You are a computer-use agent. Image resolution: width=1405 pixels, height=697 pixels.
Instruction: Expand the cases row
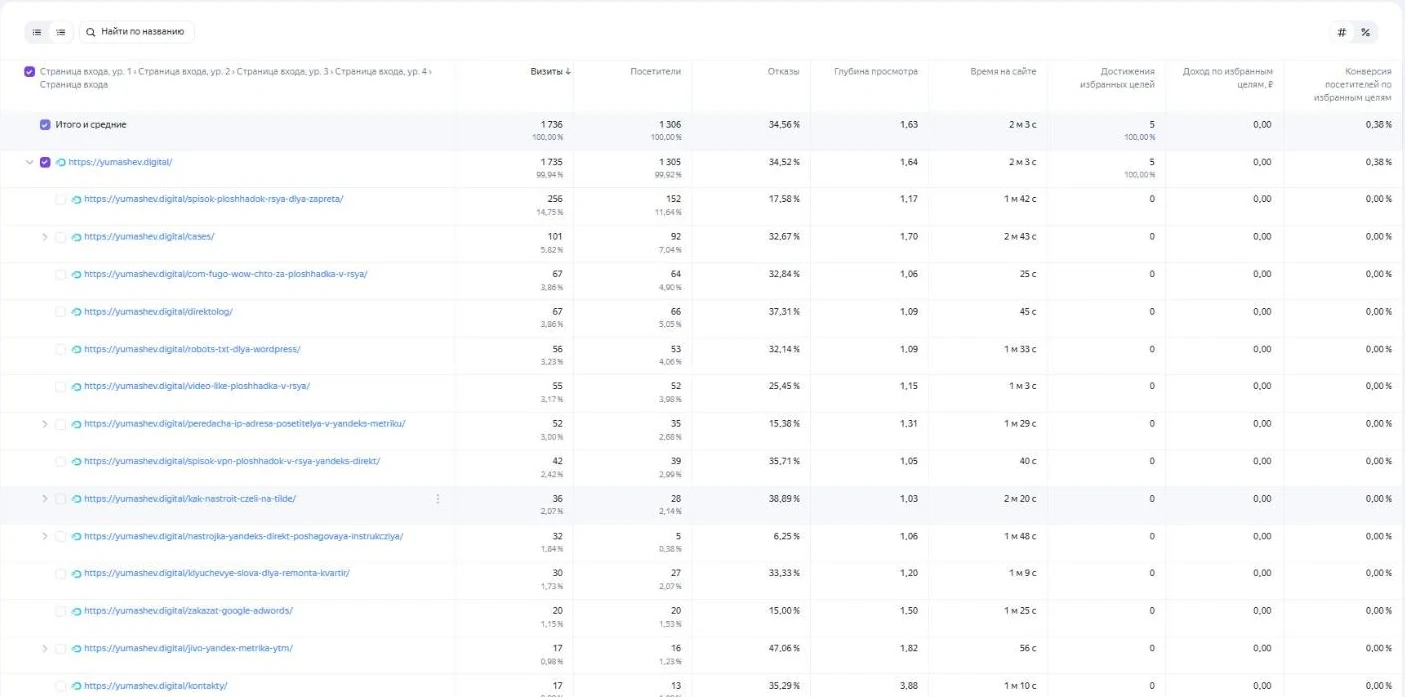45,237
